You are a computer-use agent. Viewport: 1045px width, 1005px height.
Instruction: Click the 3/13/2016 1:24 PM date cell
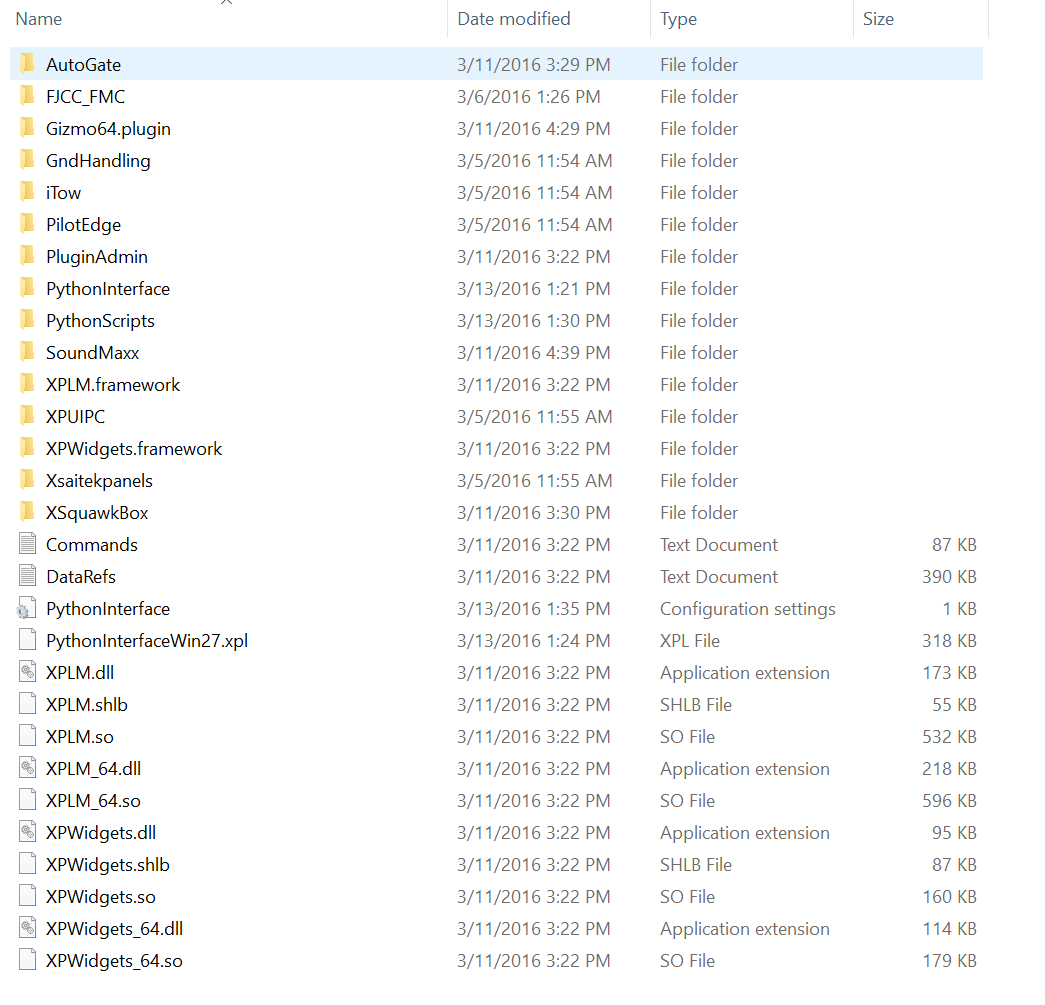(534, 640)
